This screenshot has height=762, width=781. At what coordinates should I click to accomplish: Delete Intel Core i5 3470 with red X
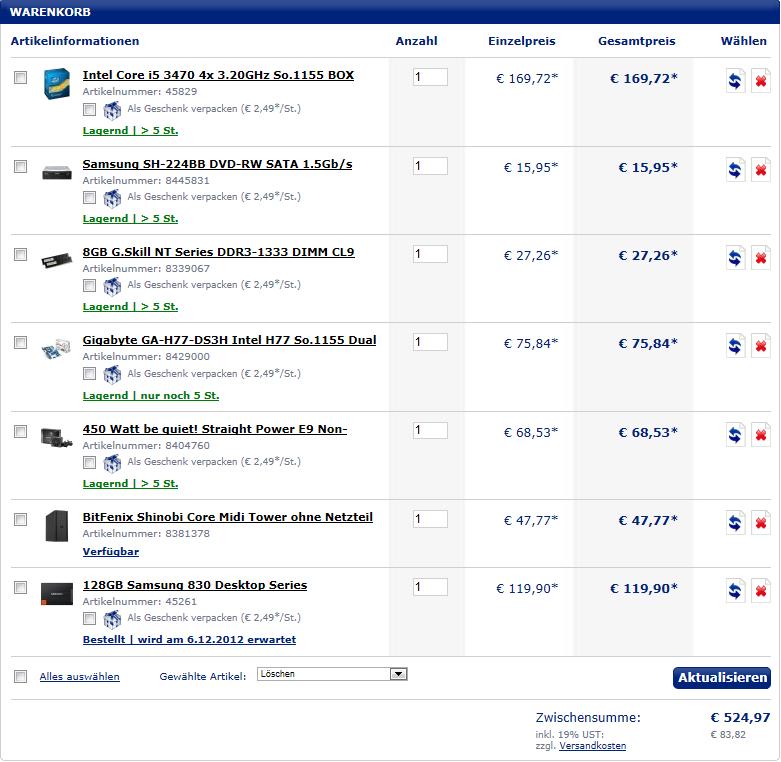761,80
